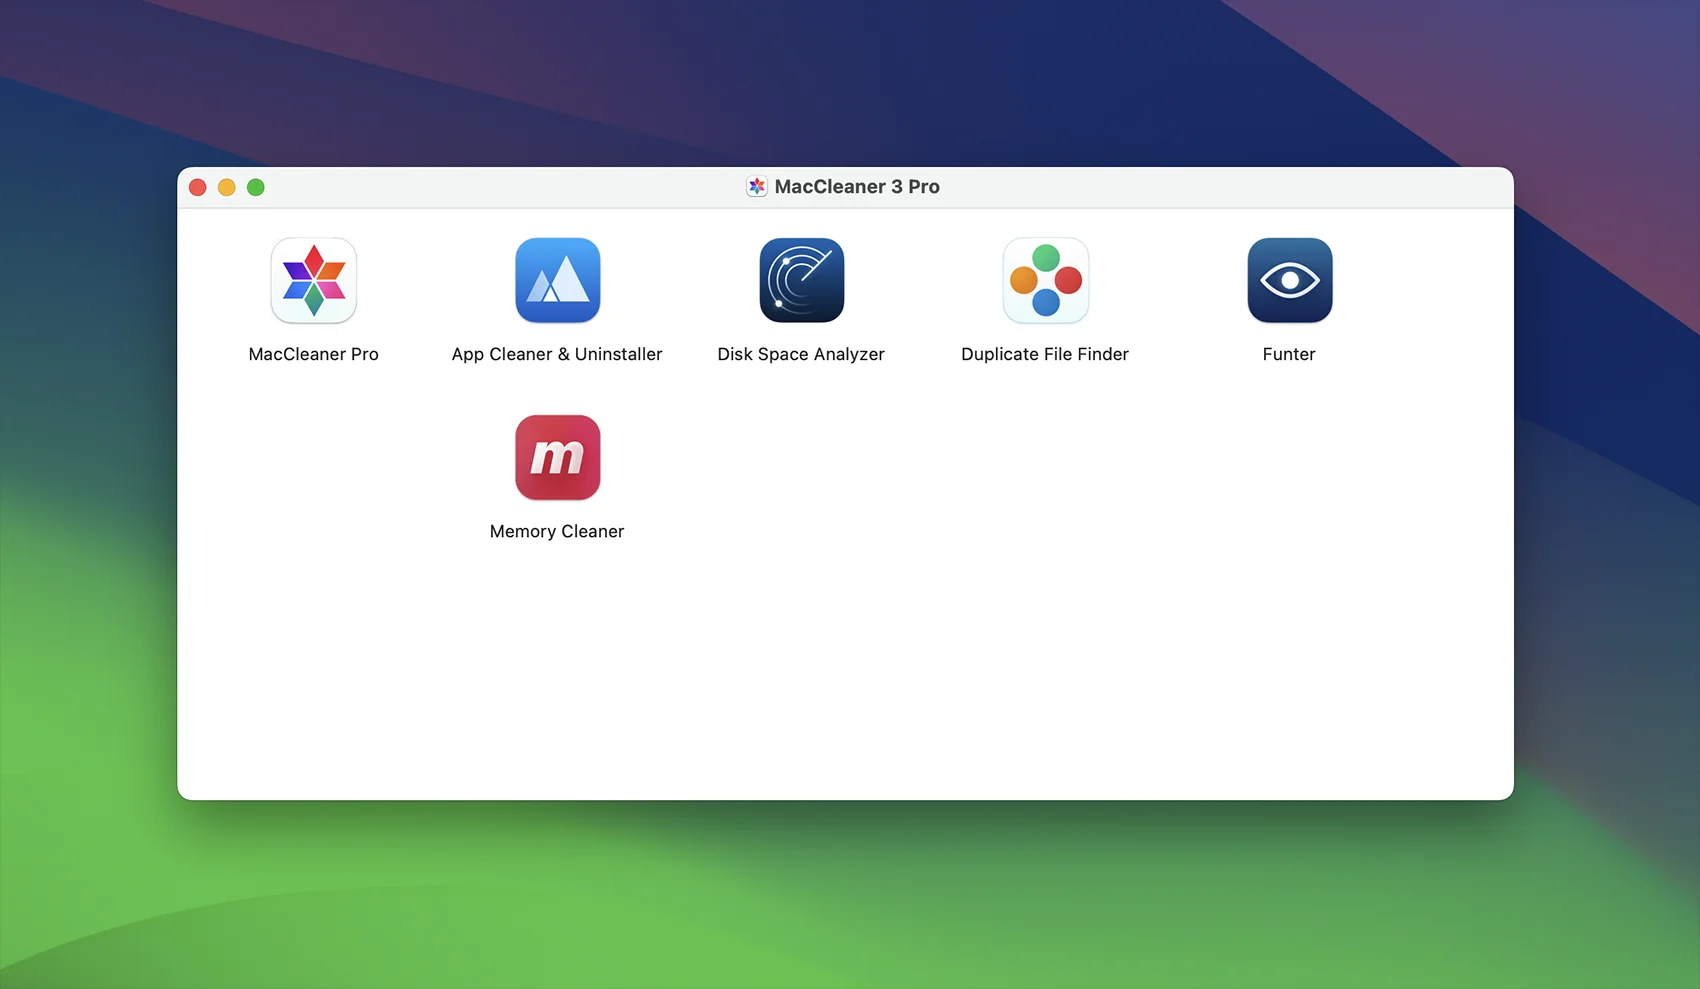
Task: Select the "Funter" label text
Action: tap(1289, 354)
